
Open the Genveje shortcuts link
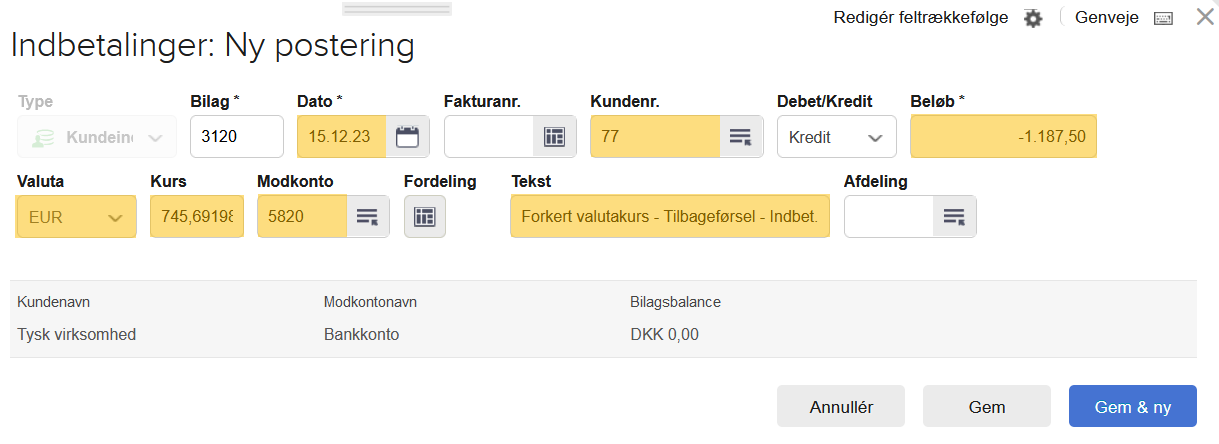[1106, 18]
